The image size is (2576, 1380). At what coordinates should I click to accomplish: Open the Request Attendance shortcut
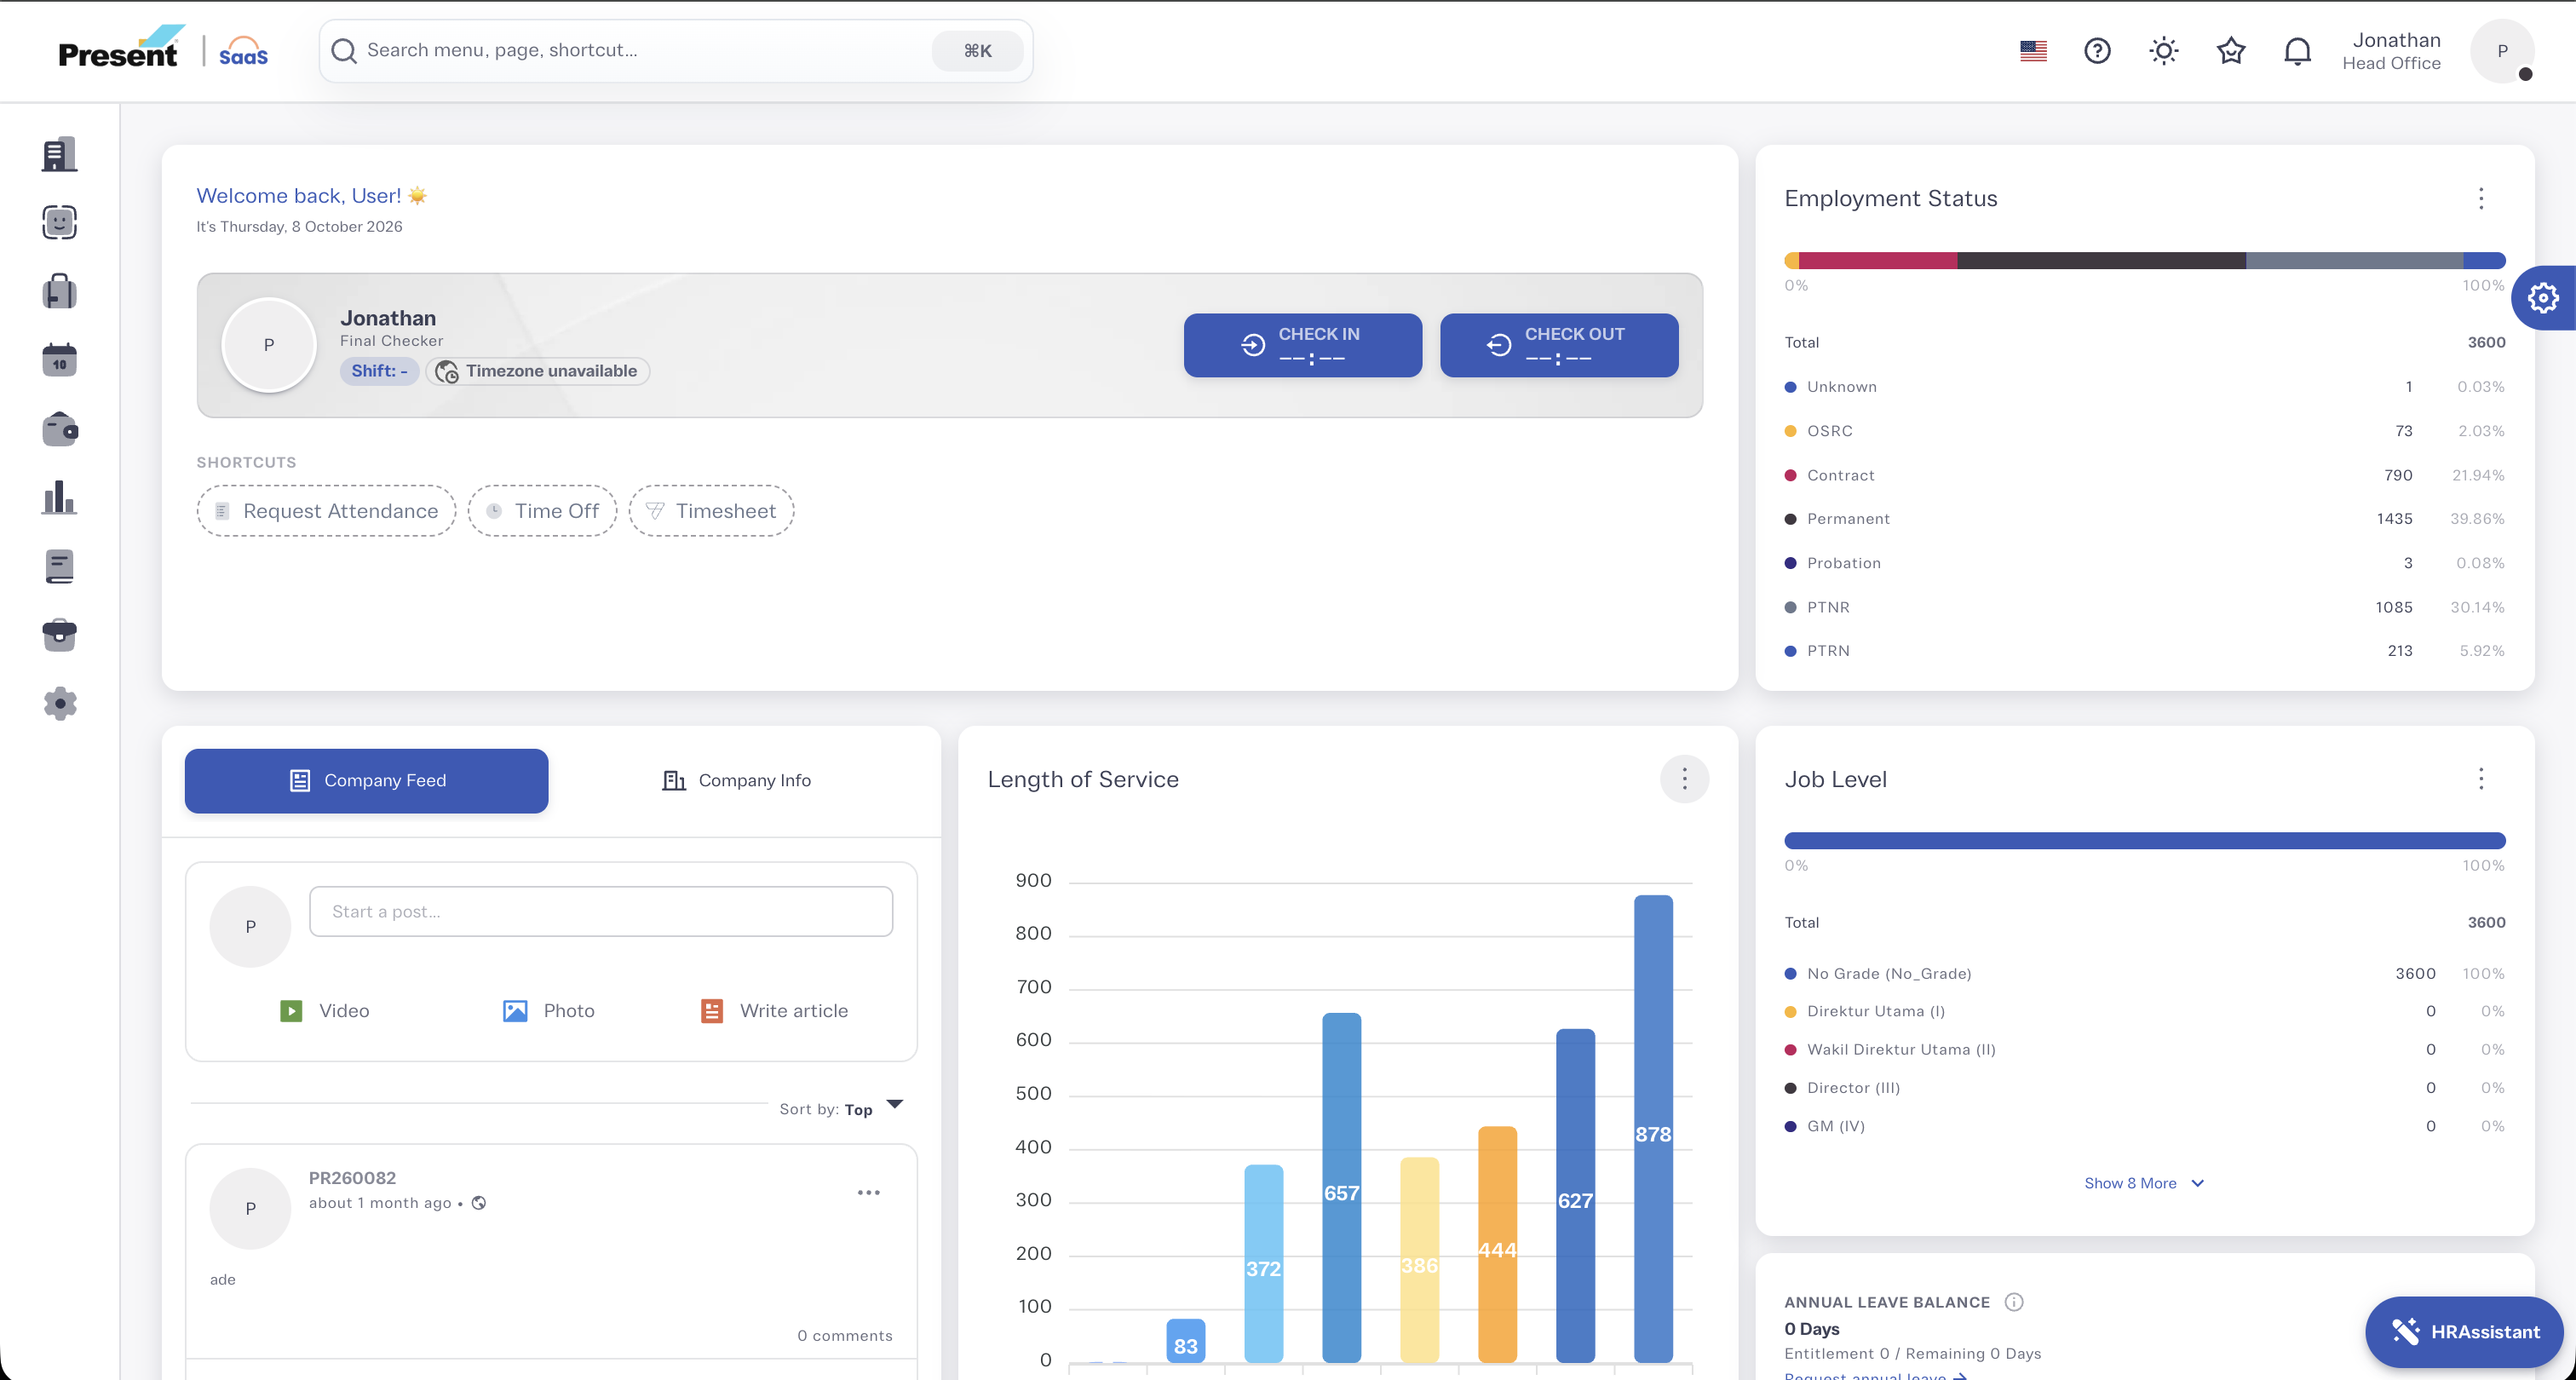[x=326, y=511]
